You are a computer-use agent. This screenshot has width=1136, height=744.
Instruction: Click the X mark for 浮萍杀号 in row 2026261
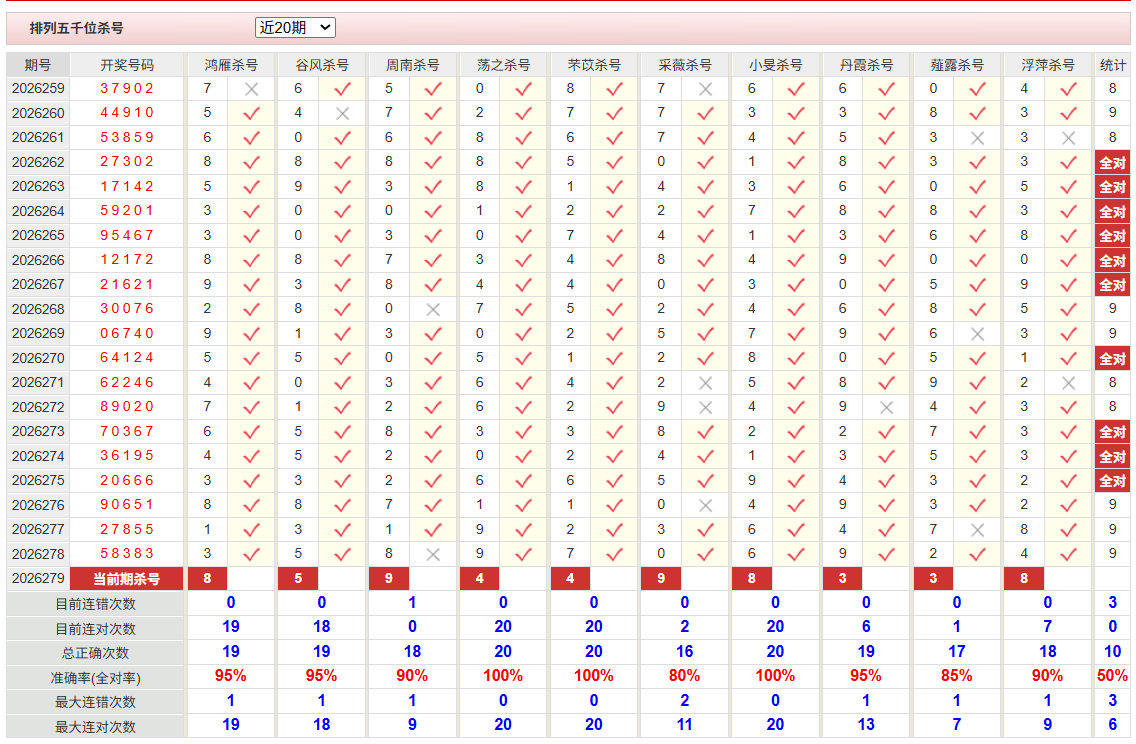(x=1068, y=138)
